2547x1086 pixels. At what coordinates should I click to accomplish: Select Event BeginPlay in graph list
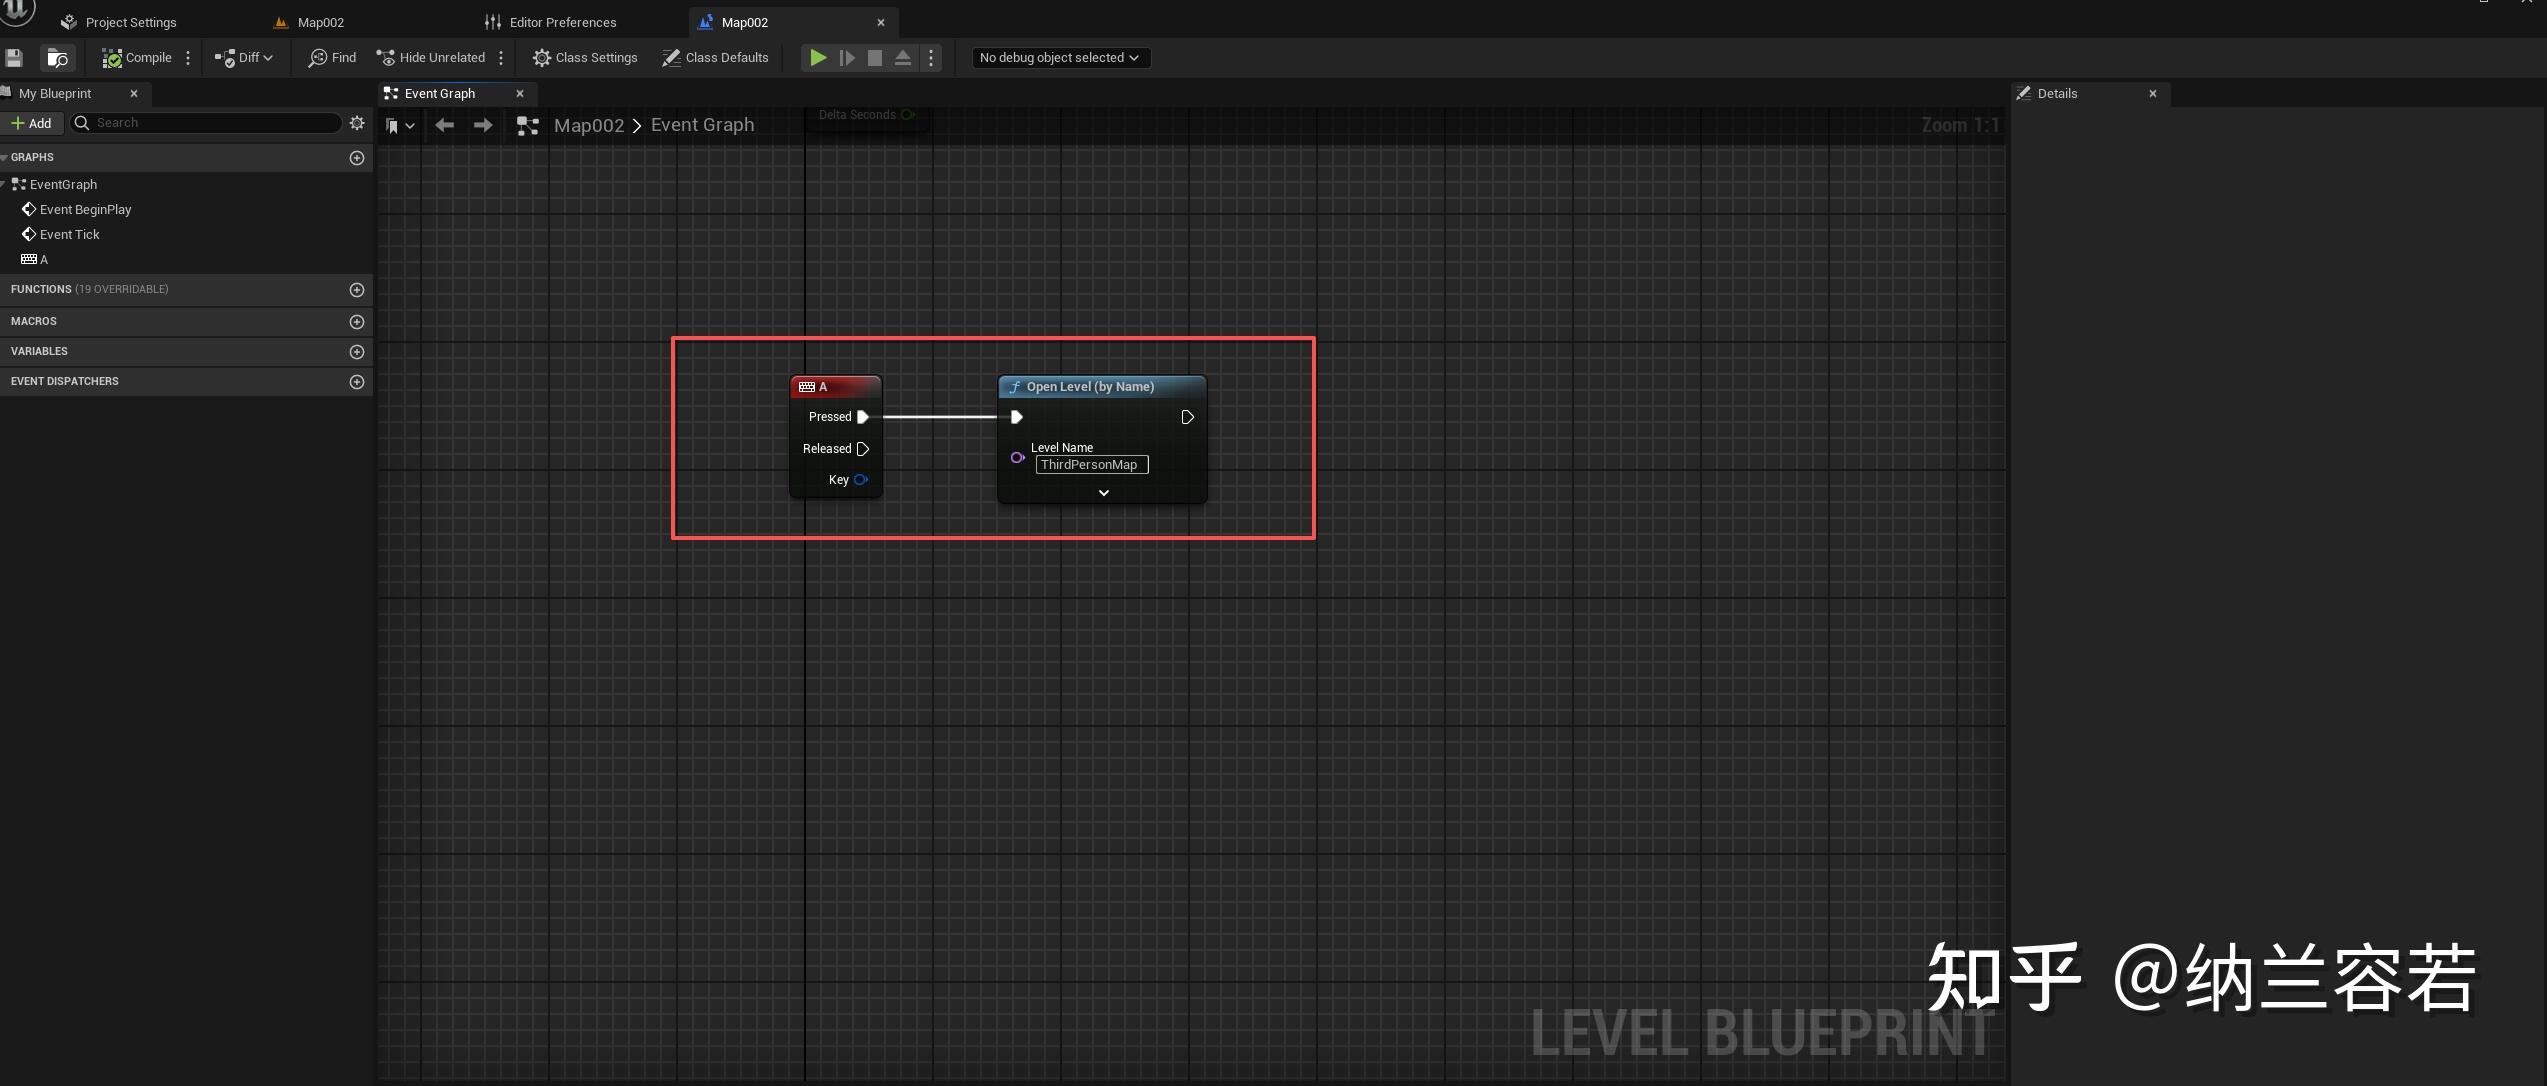coord(85,210)
